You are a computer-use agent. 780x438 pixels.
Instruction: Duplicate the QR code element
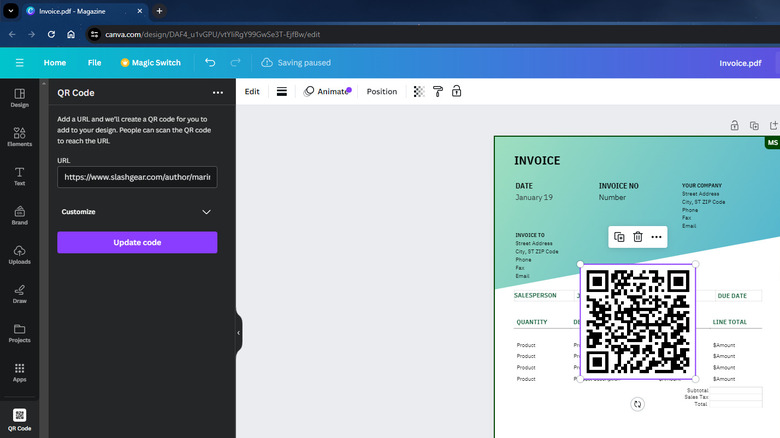coord(619,237)
